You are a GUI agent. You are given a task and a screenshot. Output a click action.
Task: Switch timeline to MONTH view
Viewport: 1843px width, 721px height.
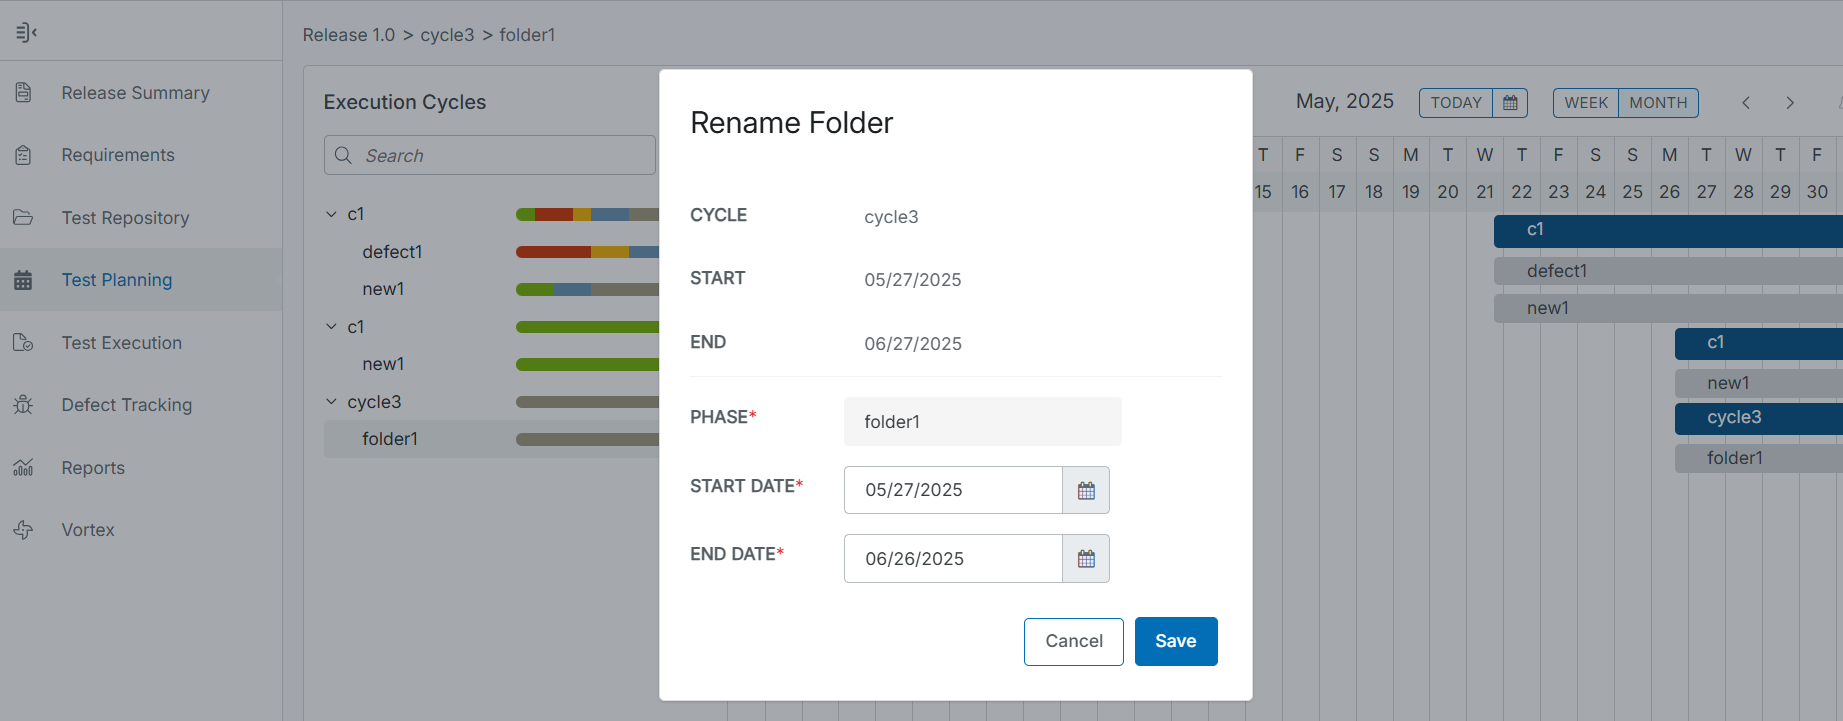coord(1658,103)
